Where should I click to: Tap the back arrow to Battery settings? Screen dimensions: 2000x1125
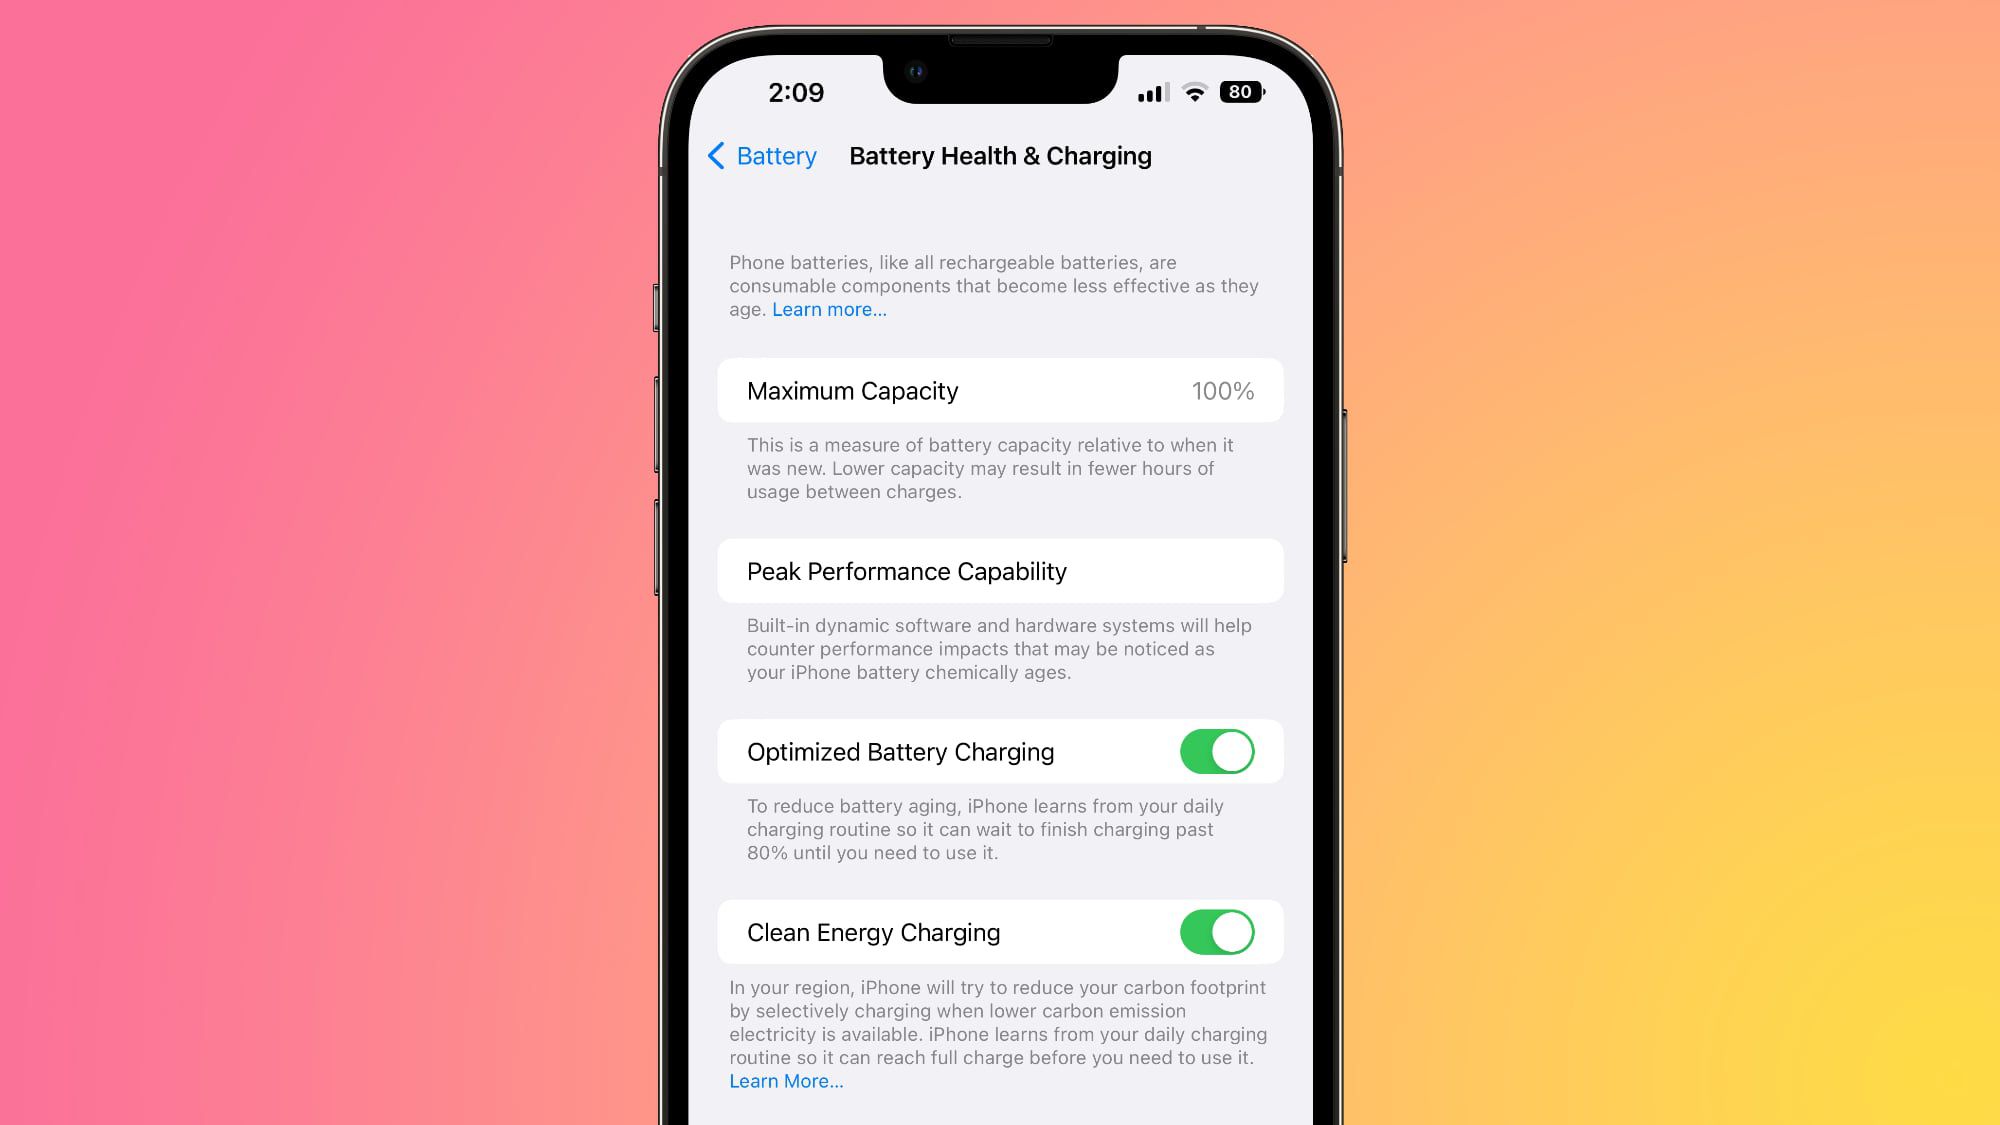717,155
